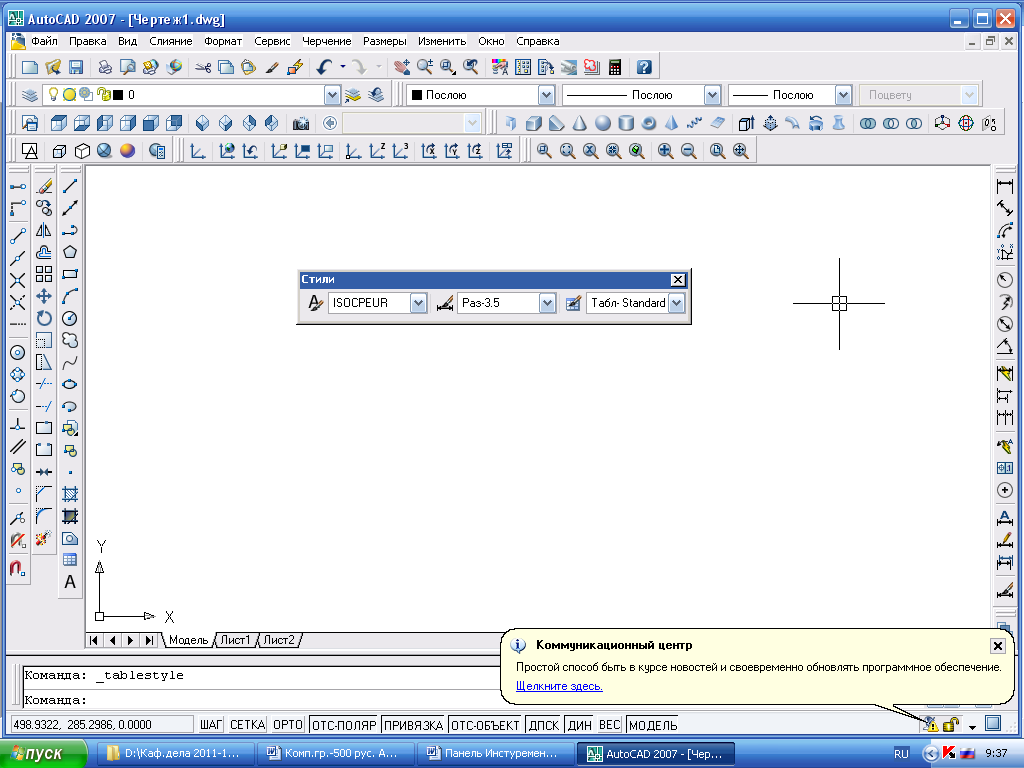Open the QuickCalc calculator icon

(615, 67)
